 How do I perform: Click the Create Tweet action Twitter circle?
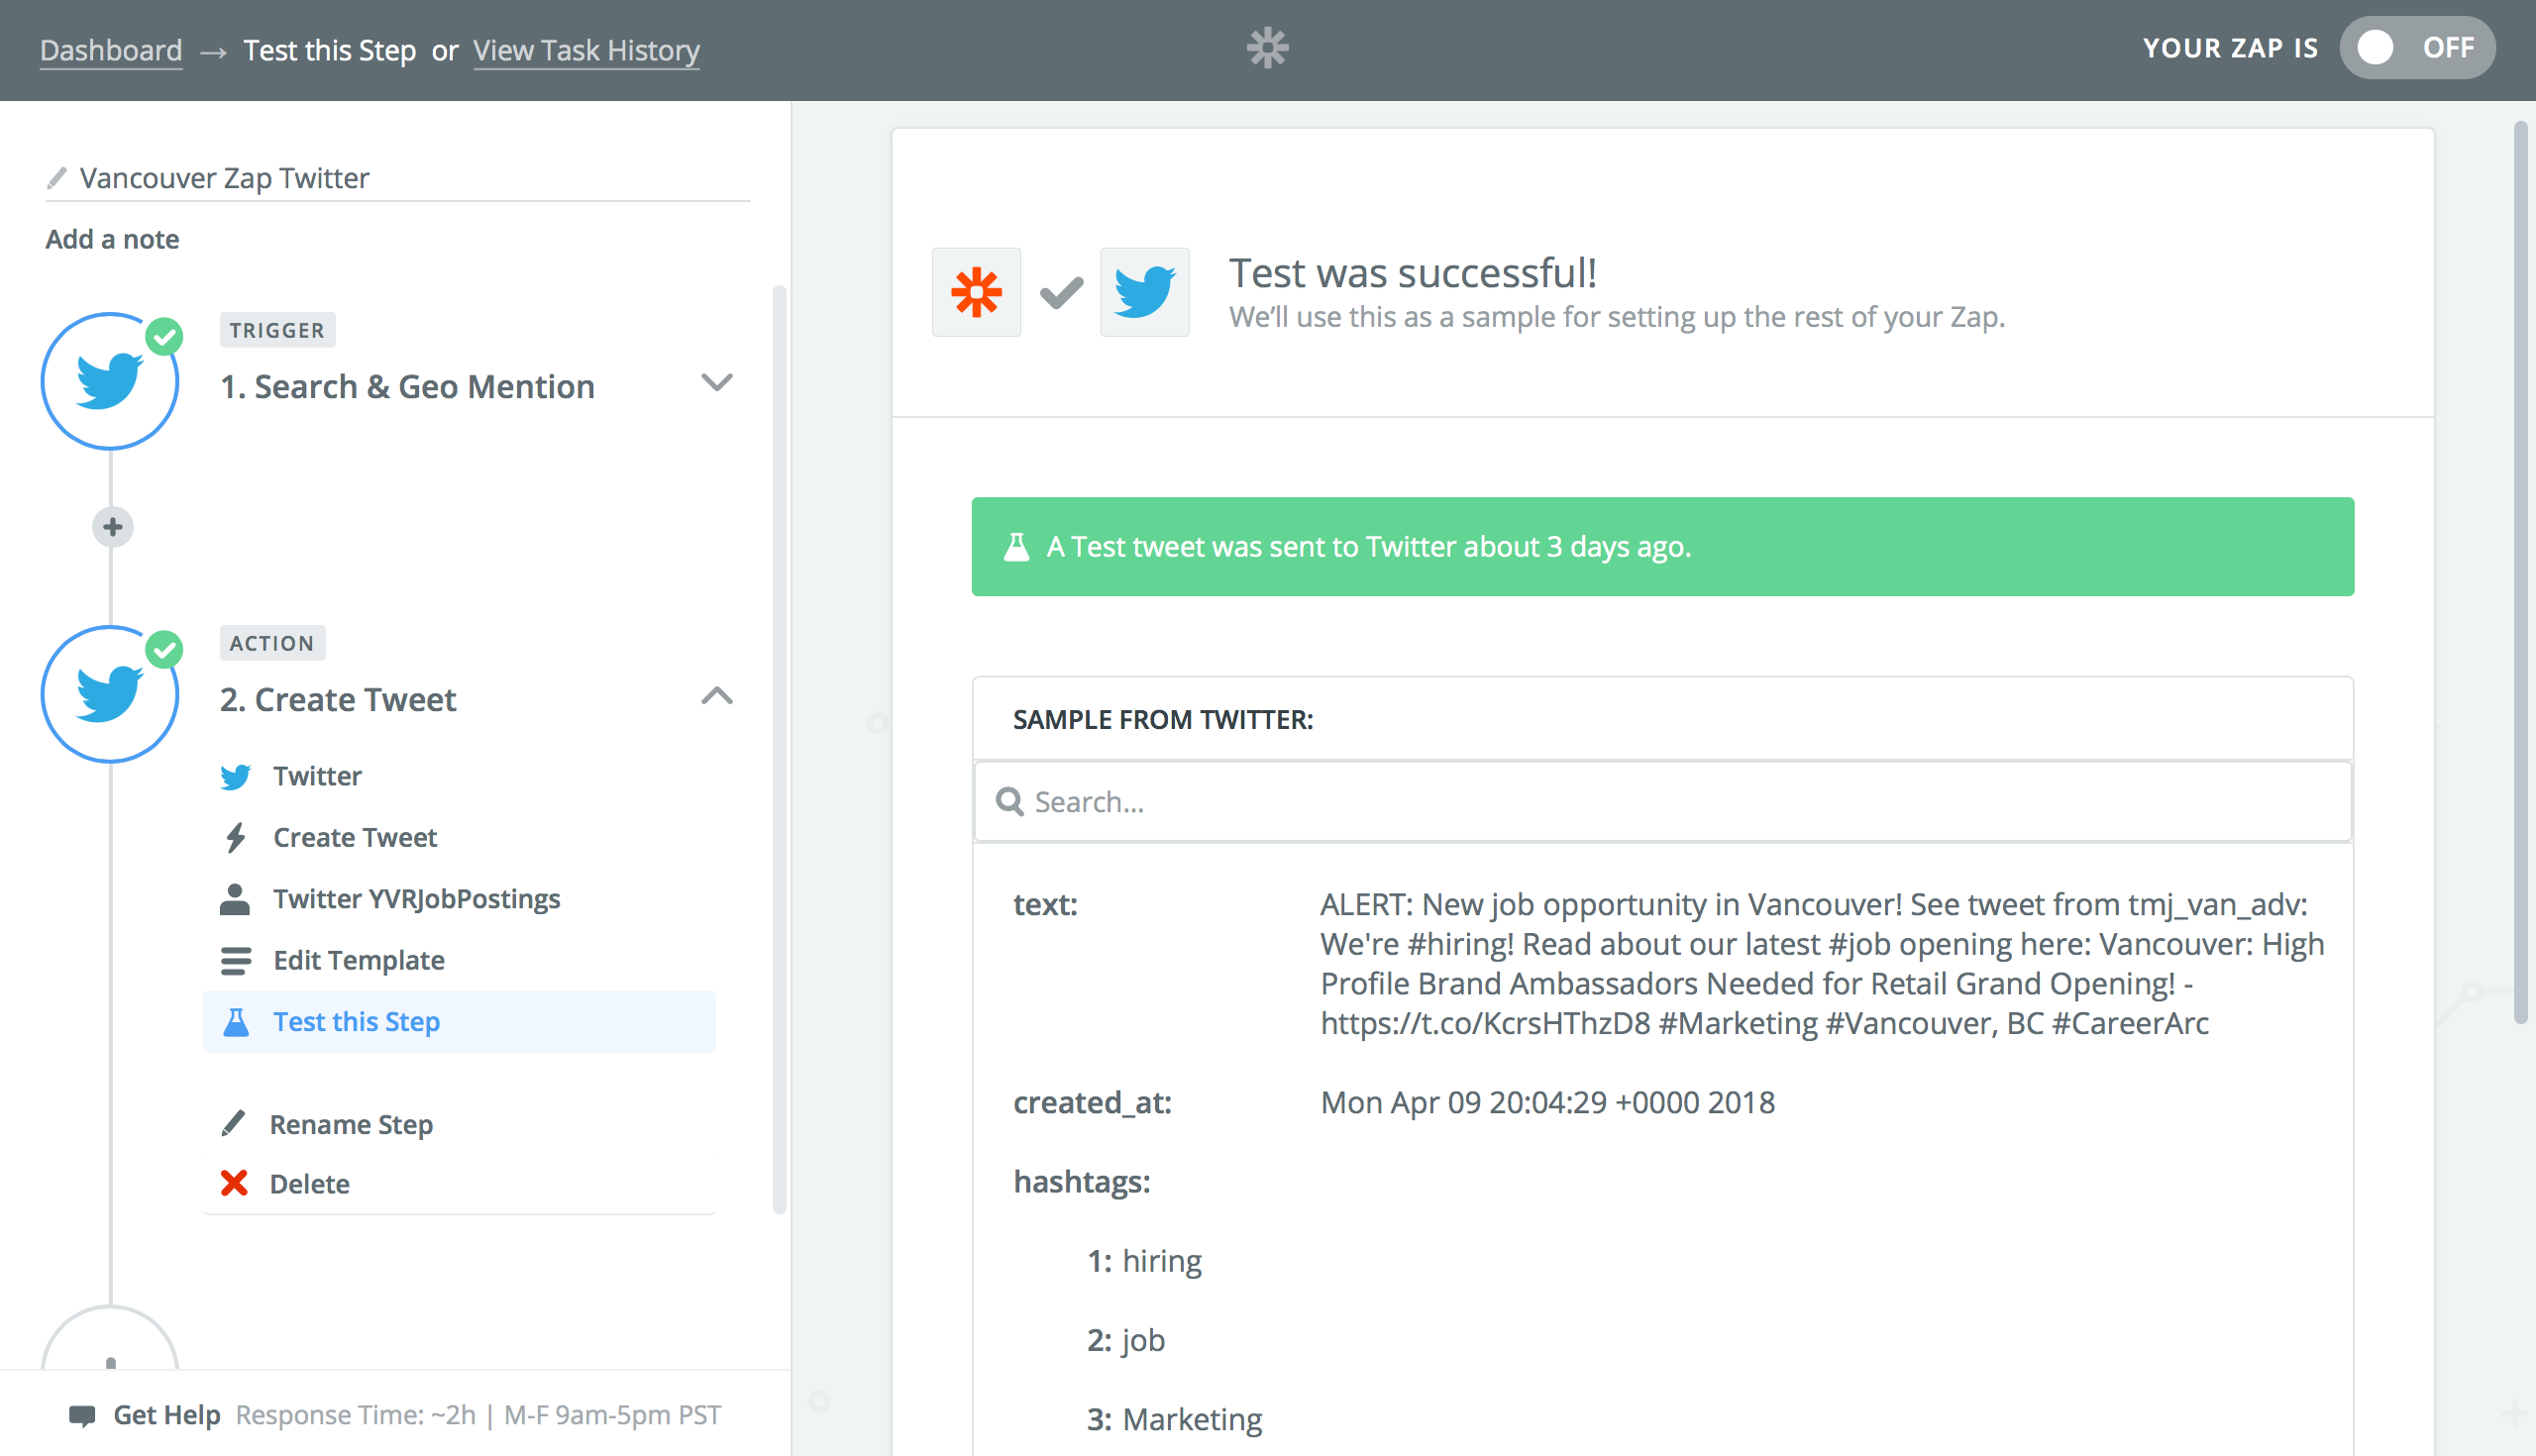tap(110, 694)
